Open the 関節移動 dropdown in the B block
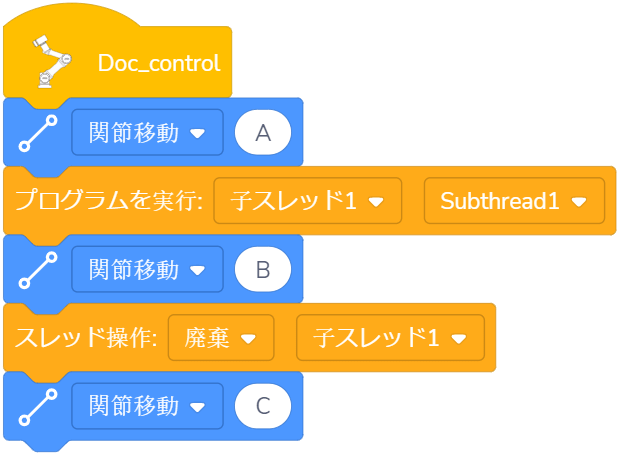 147,270
